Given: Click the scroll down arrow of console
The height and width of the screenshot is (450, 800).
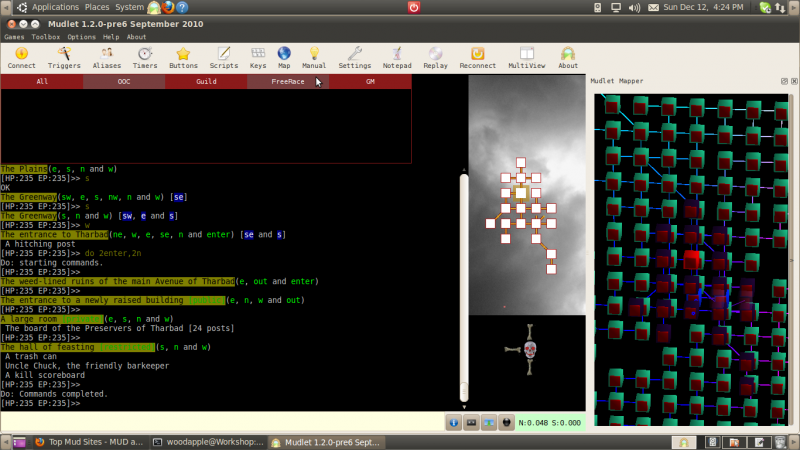Looking at the screenshot, I should coord(464,407).
